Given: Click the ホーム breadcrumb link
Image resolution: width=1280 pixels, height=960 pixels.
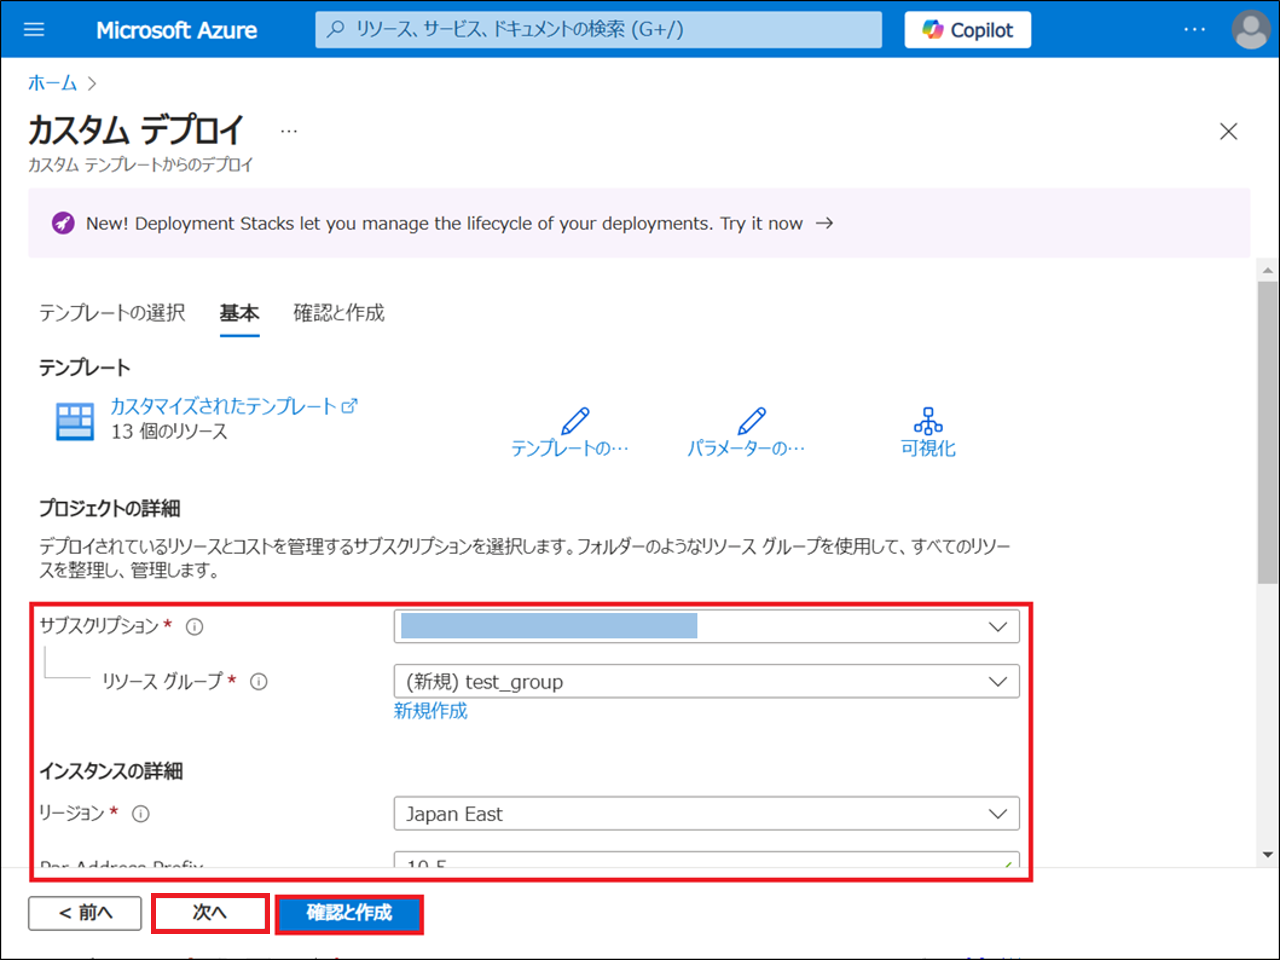Looking at the screenshot, I should [x=52, y=83].
